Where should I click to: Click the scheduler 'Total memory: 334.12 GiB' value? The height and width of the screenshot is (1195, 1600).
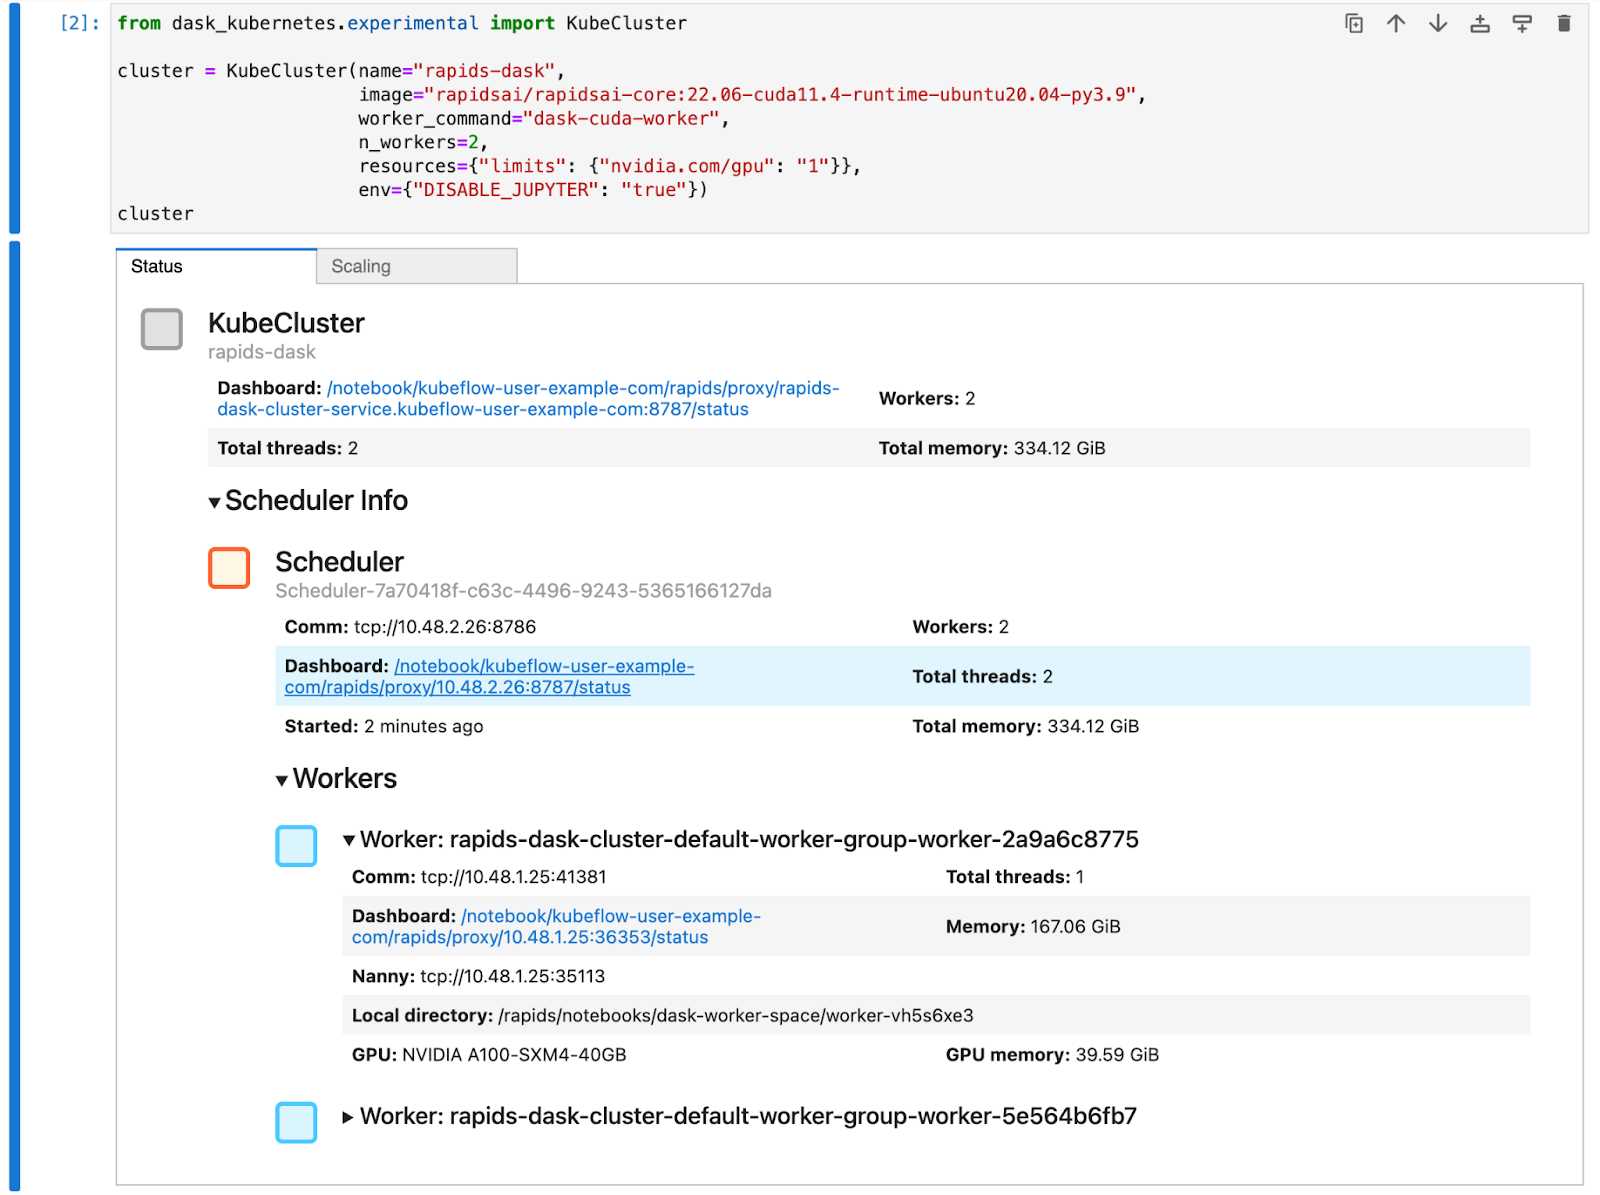pos(1025,726)
